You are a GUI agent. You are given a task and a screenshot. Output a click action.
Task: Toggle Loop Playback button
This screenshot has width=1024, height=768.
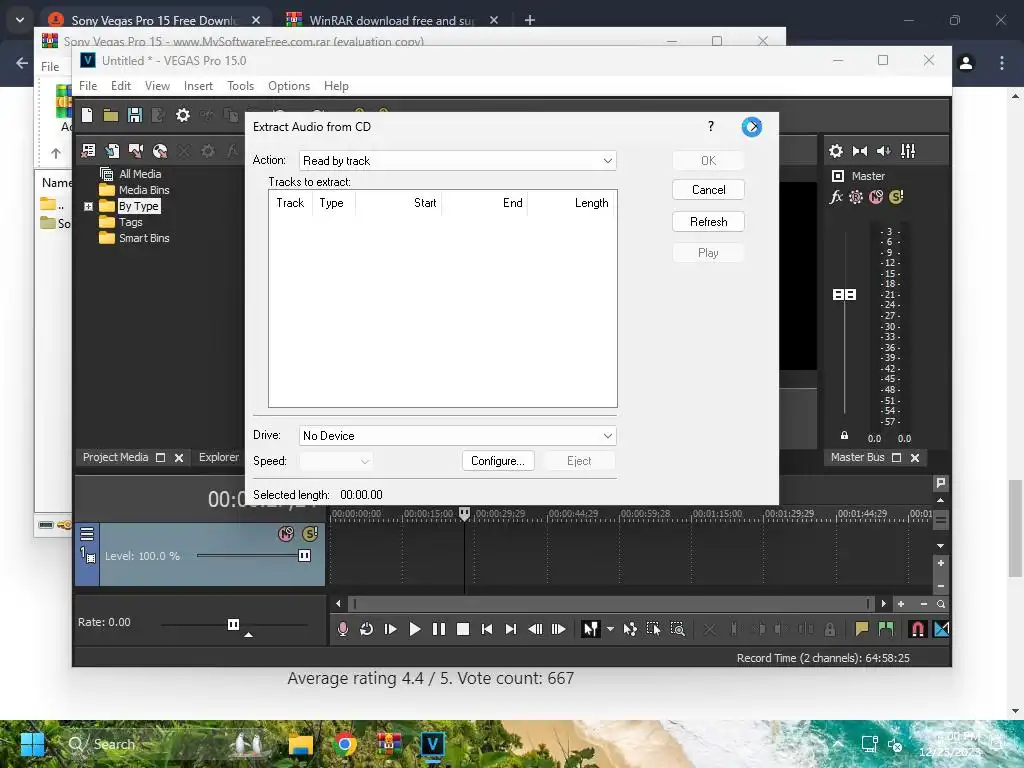(366, 629)
